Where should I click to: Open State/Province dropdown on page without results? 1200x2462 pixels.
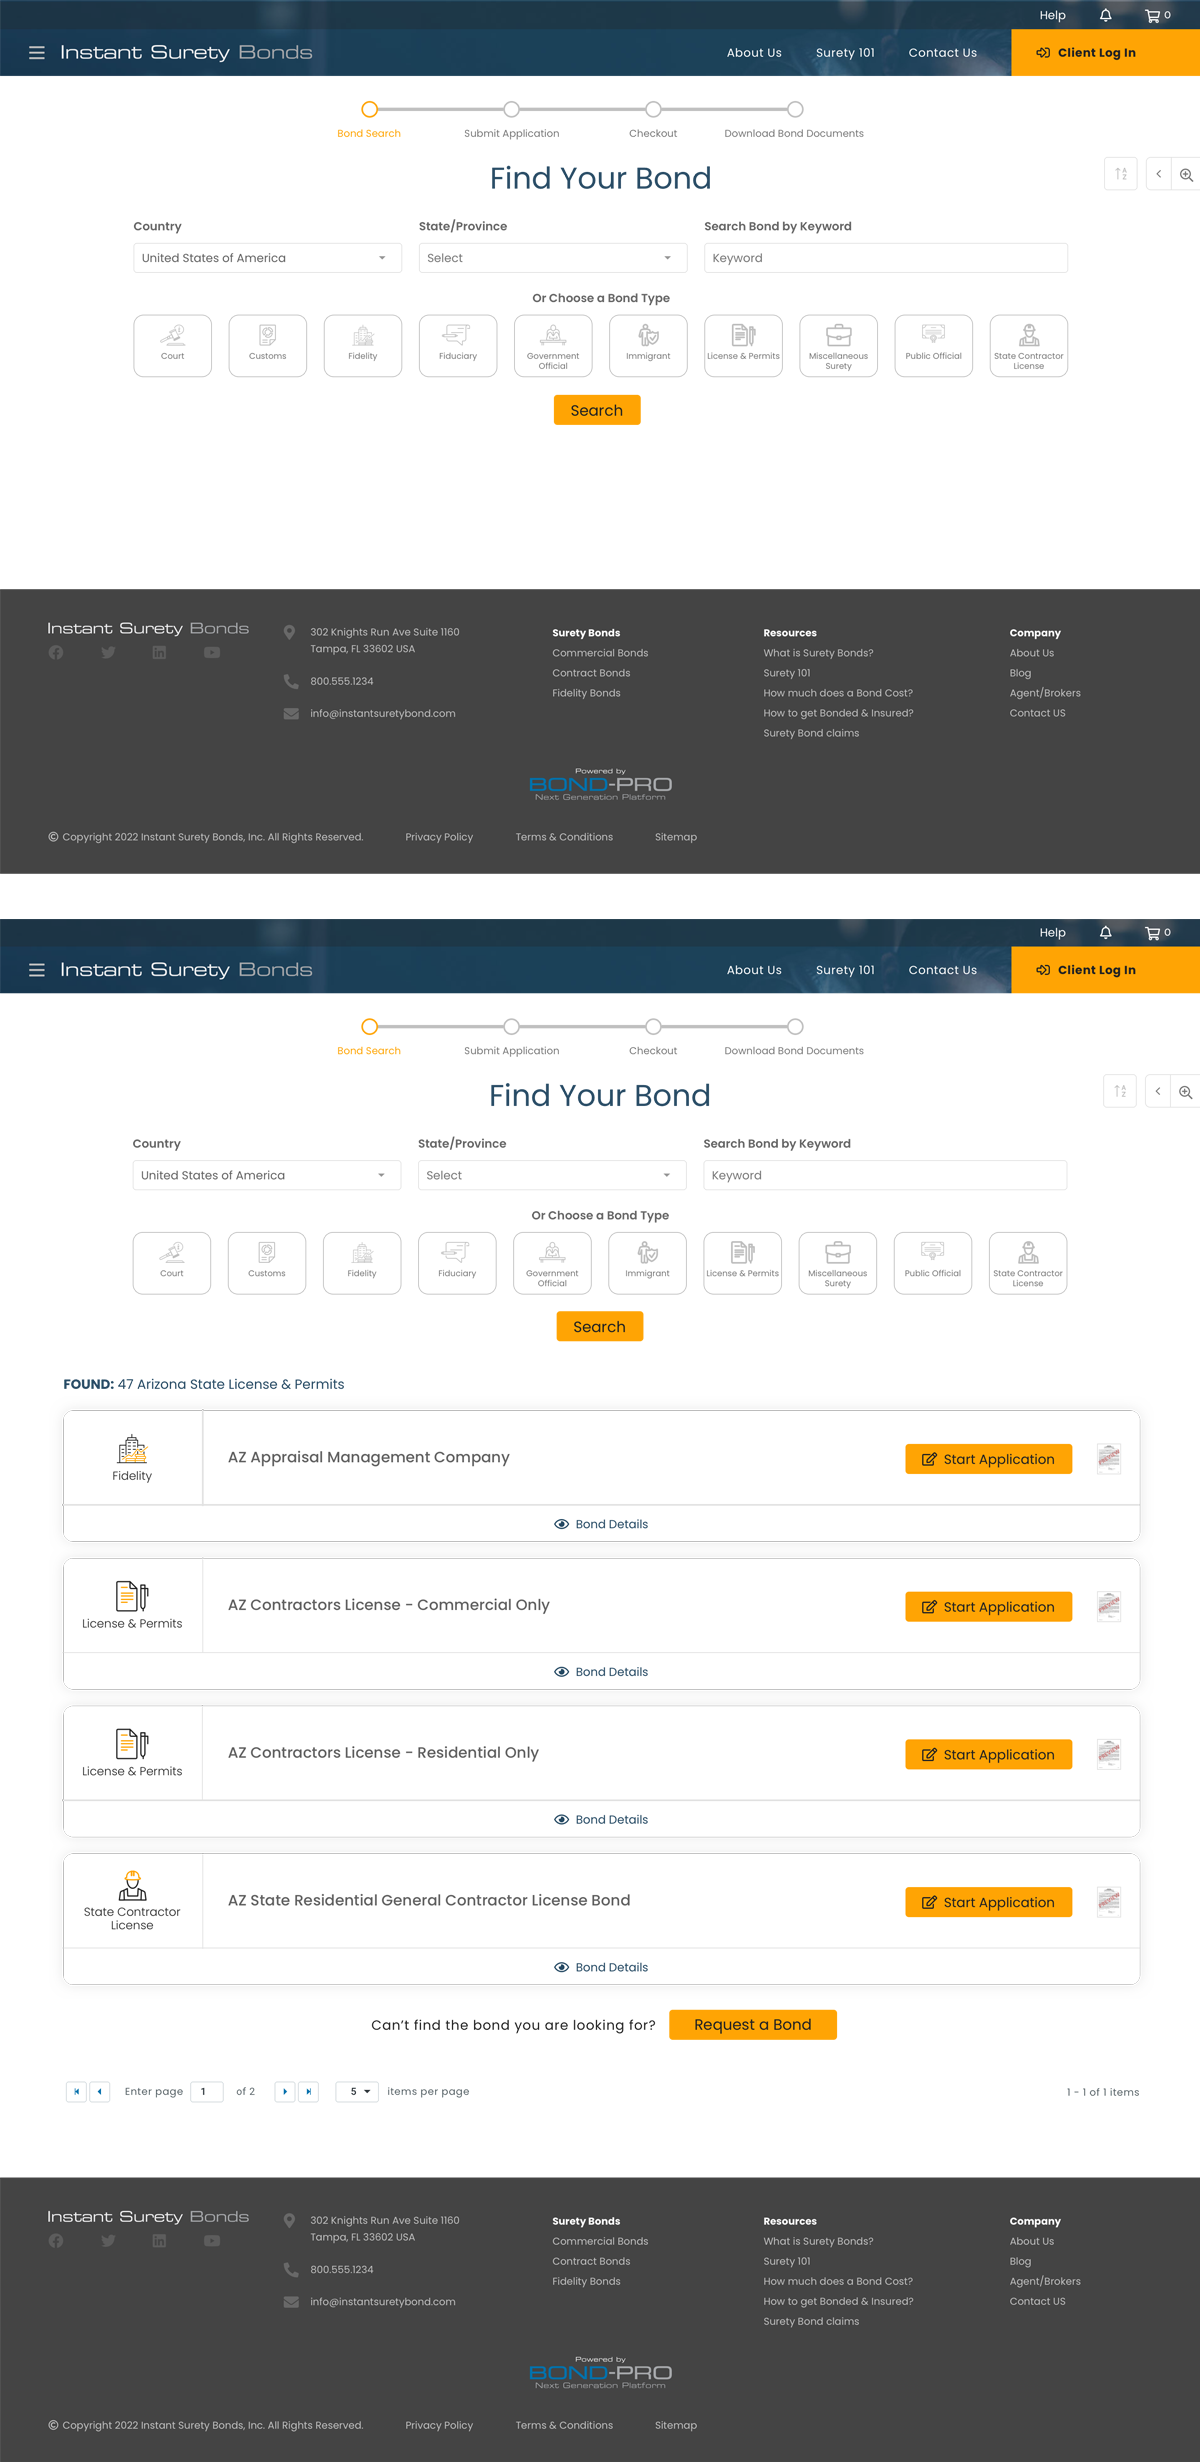pos(553,258)
